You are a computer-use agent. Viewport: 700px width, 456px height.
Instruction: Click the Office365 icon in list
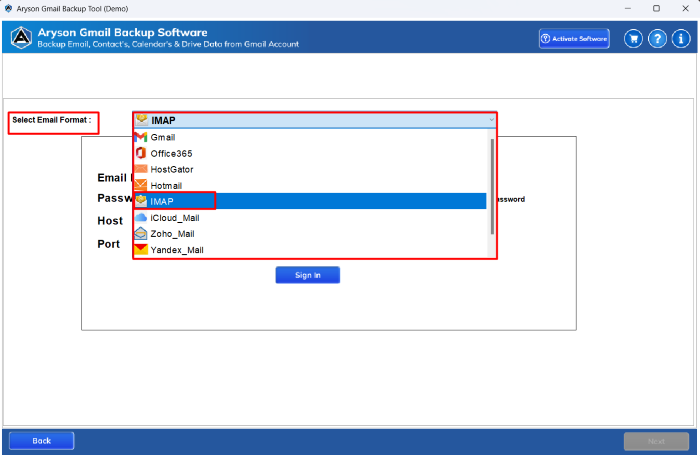(141, 153)
